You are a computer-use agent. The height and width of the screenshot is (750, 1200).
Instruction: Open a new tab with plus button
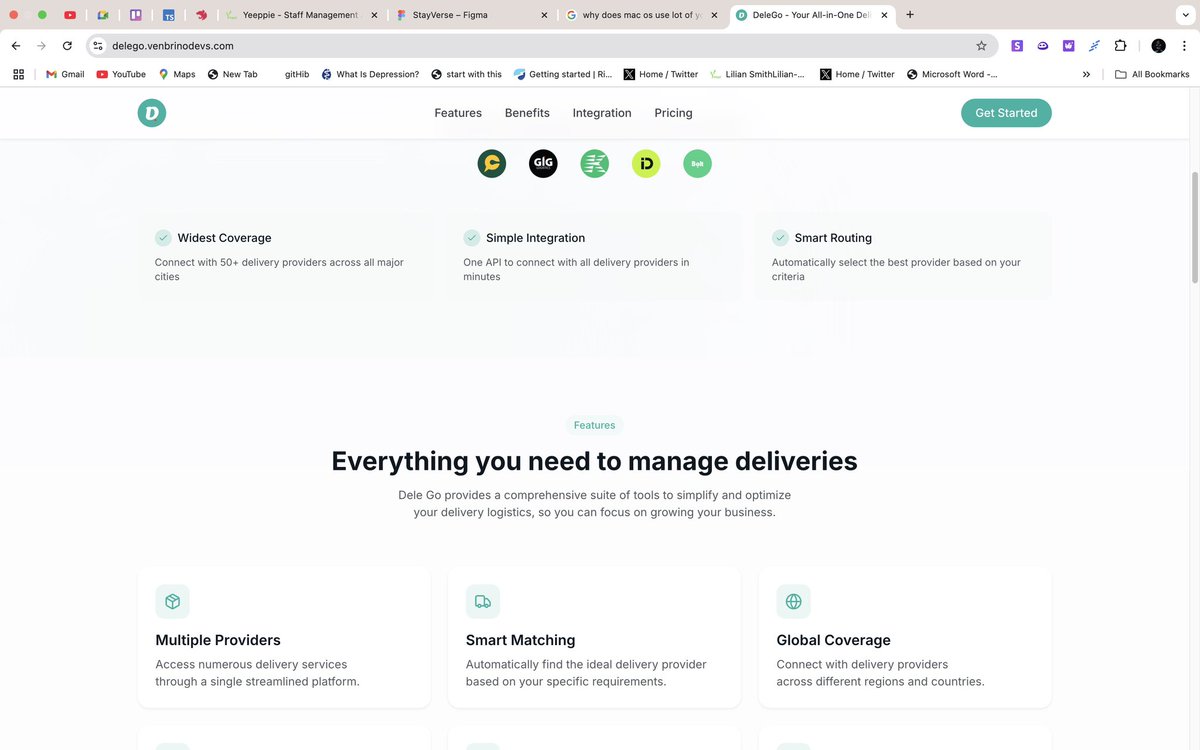click(x=910, y=15)
